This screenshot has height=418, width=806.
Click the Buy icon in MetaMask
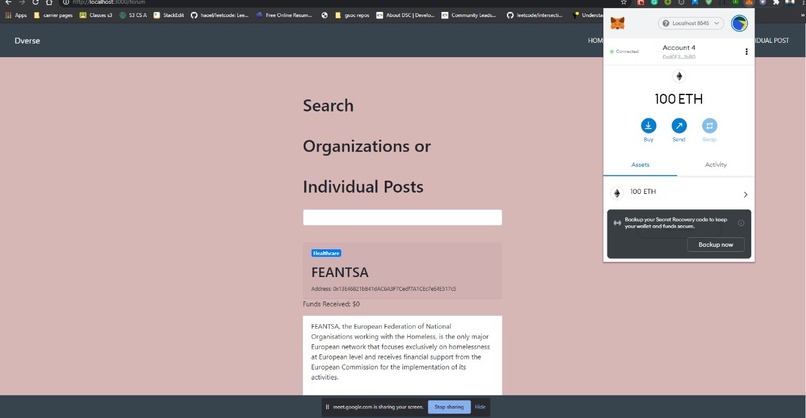[x=648, y=126]
